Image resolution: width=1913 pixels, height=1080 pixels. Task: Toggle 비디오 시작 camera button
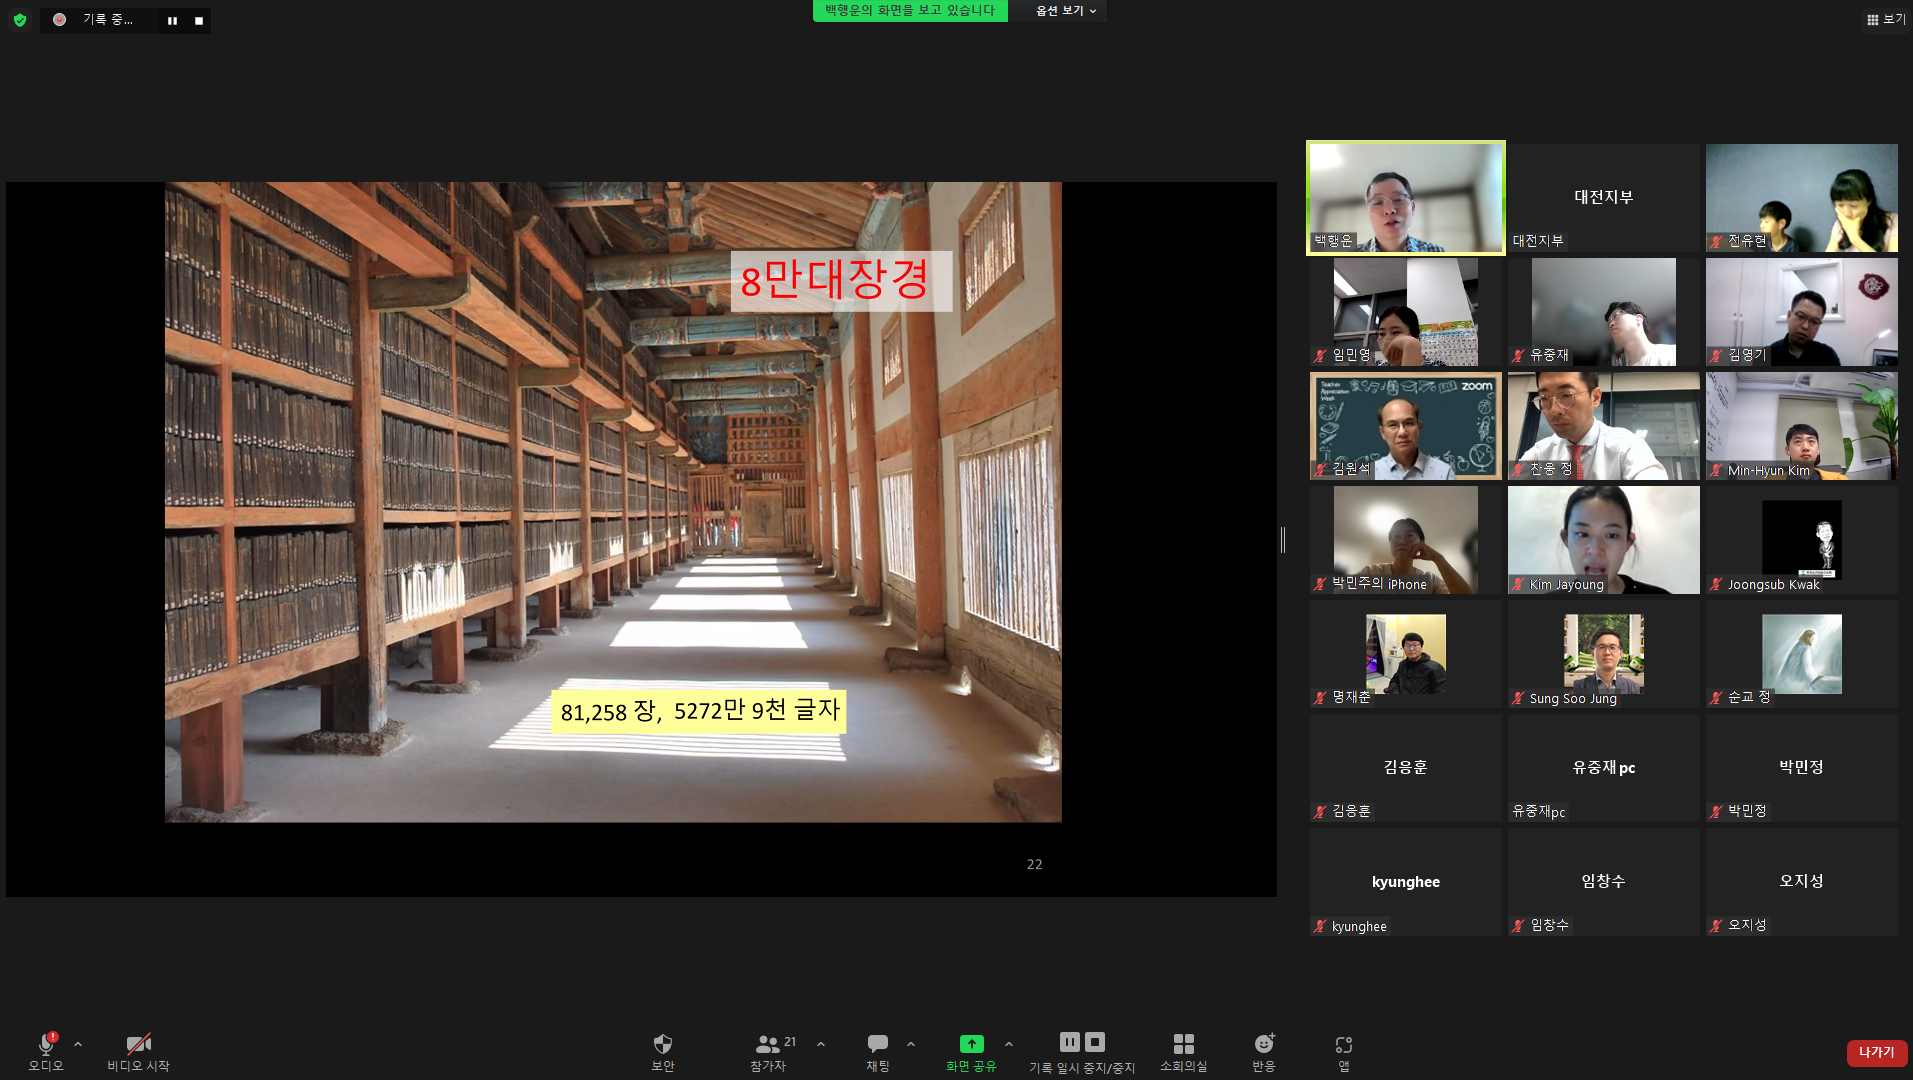(138, 1052)
